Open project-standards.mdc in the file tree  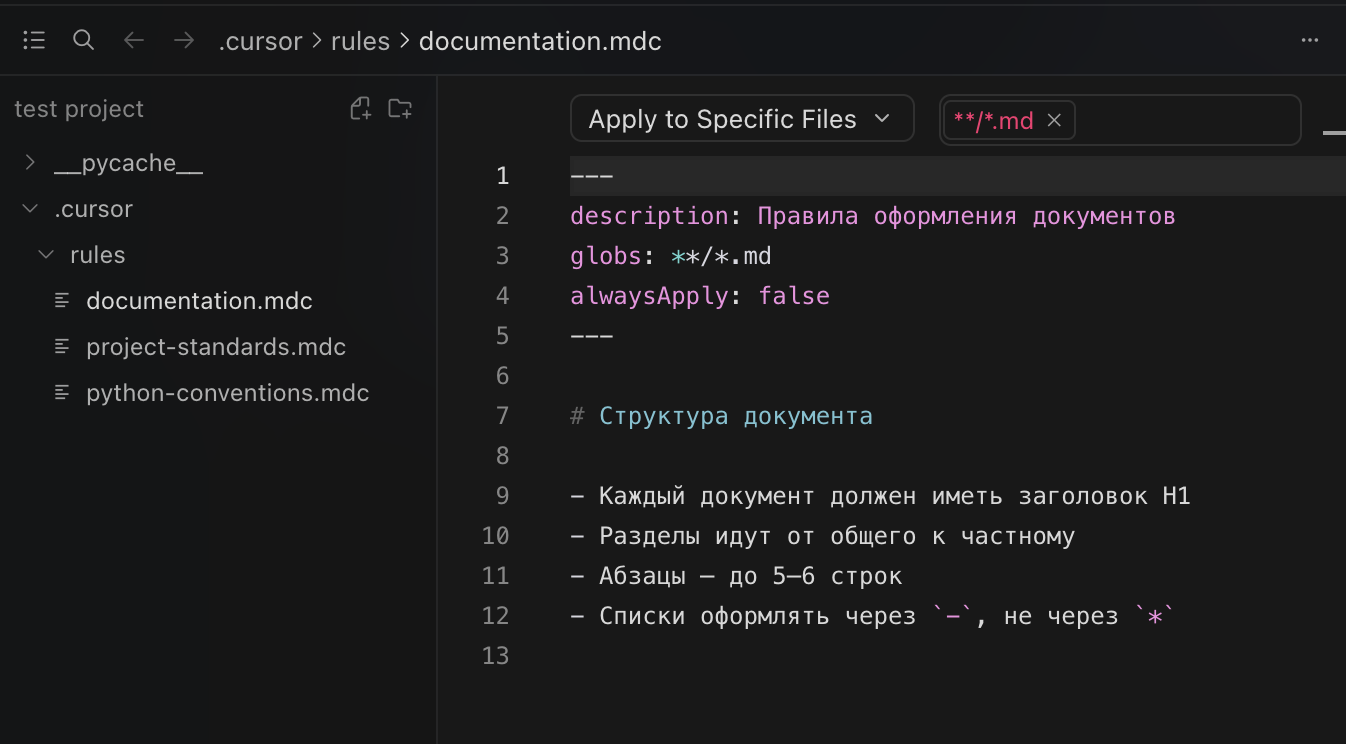(x=216, y=346)
